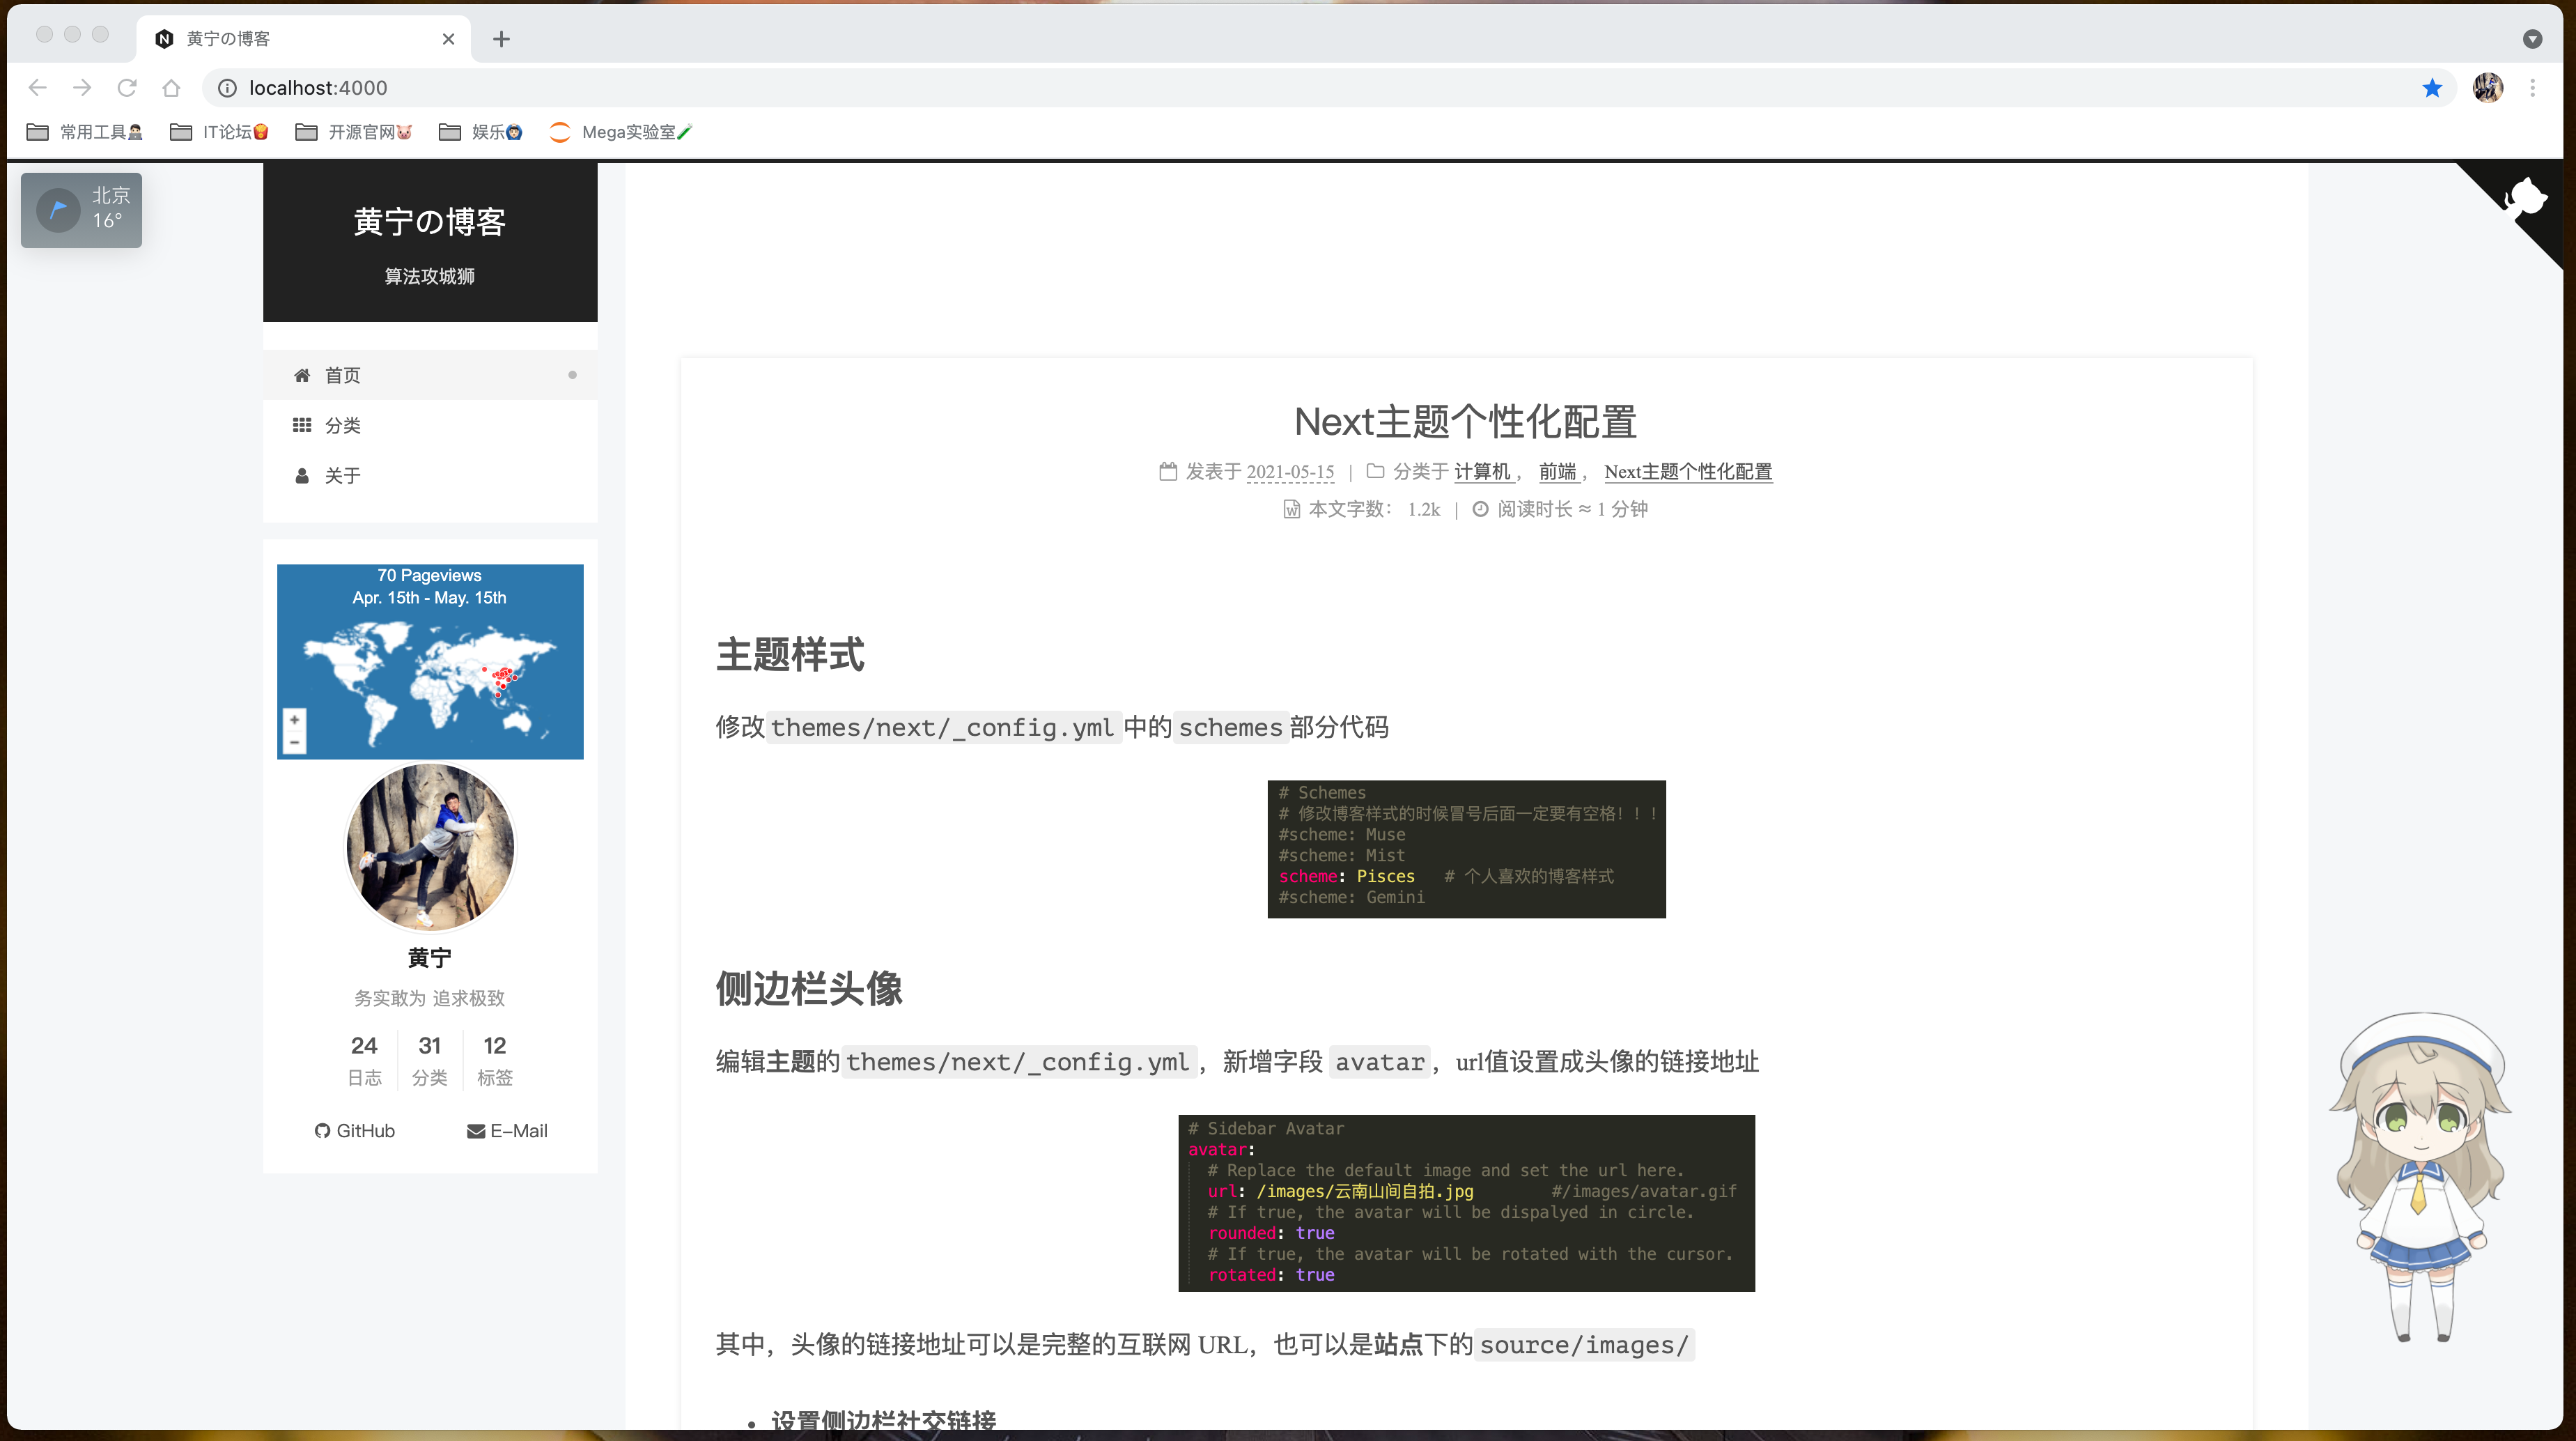The height and width of the screenshot is (1441, 2576).
Task: Click the 2021-05-15 post date
Action: 1290,471
